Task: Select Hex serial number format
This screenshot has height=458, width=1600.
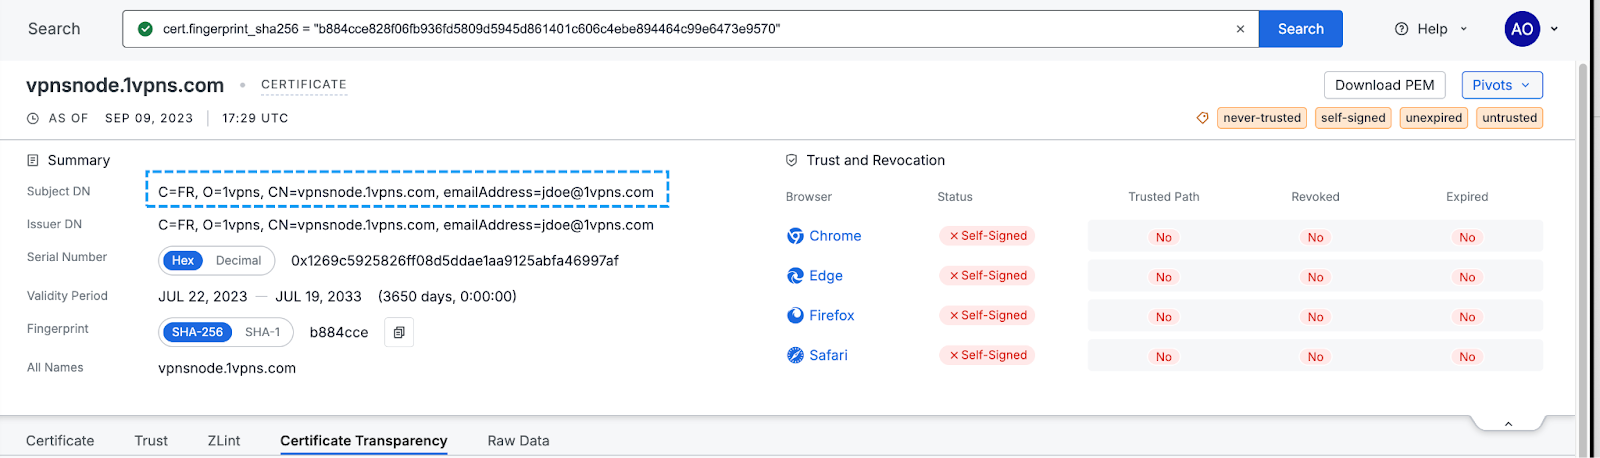Action: click(x=183, y=261)
